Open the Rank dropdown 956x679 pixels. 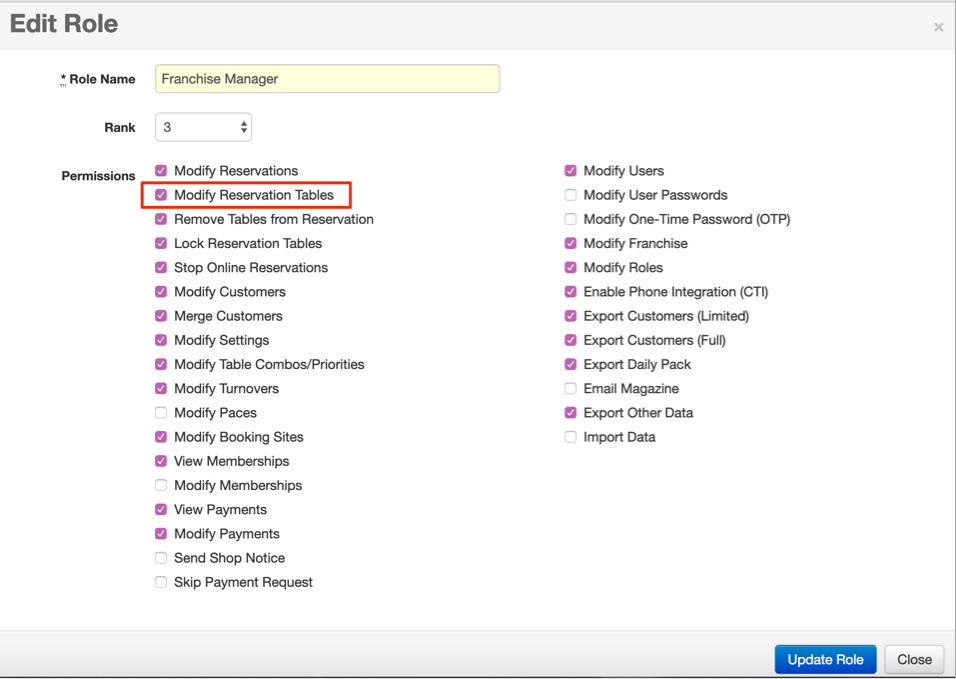(x=204, y=127)
